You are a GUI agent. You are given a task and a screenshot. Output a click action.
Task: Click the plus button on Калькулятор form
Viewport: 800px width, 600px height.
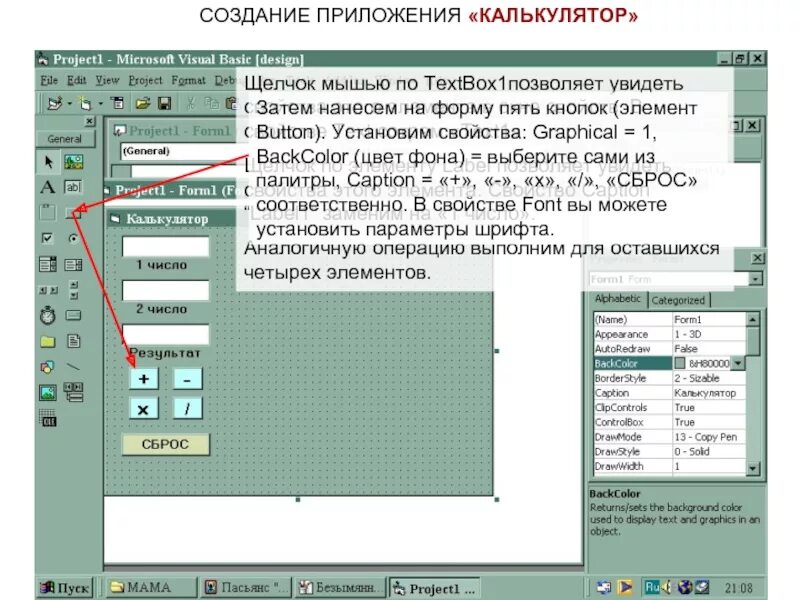point(144,379)
